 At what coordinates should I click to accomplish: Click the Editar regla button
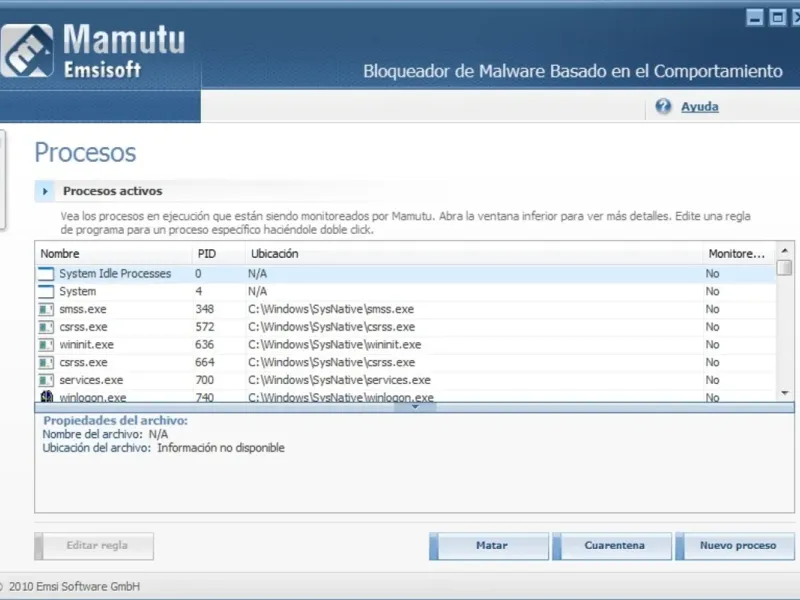tap(94, 546)
